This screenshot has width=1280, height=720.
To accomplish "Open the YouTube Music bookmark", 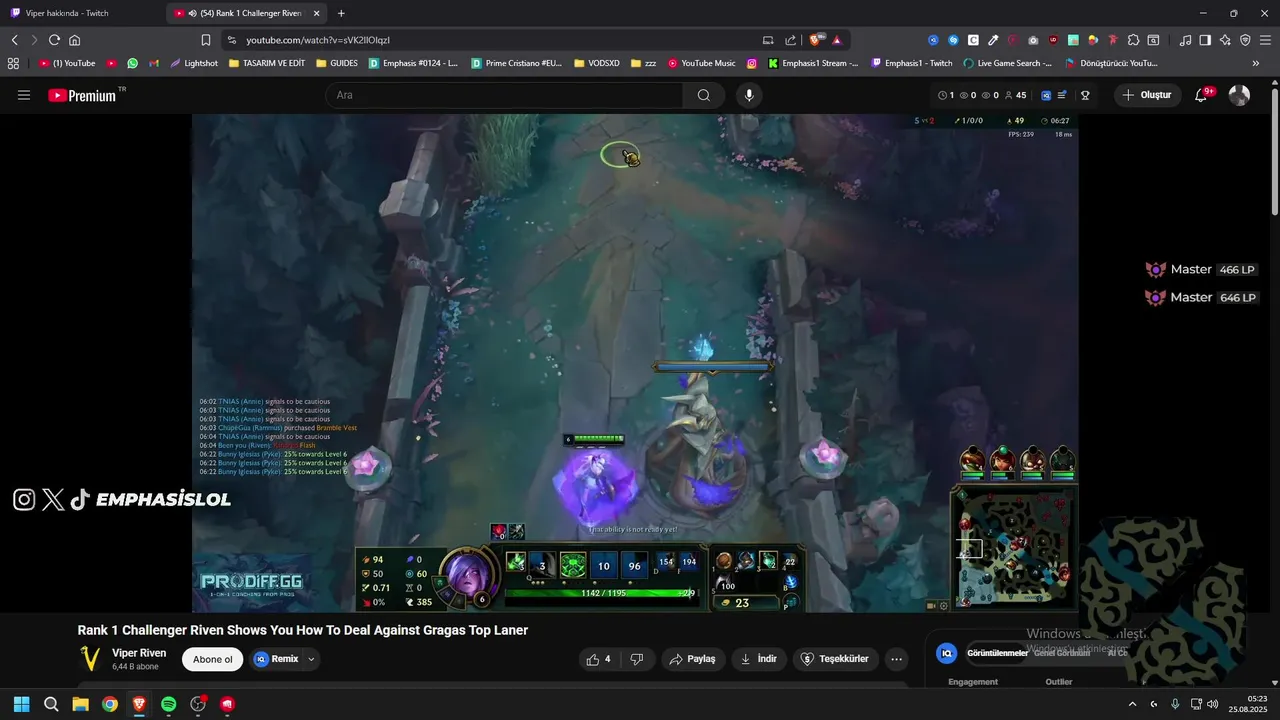I will coord(702,63).
